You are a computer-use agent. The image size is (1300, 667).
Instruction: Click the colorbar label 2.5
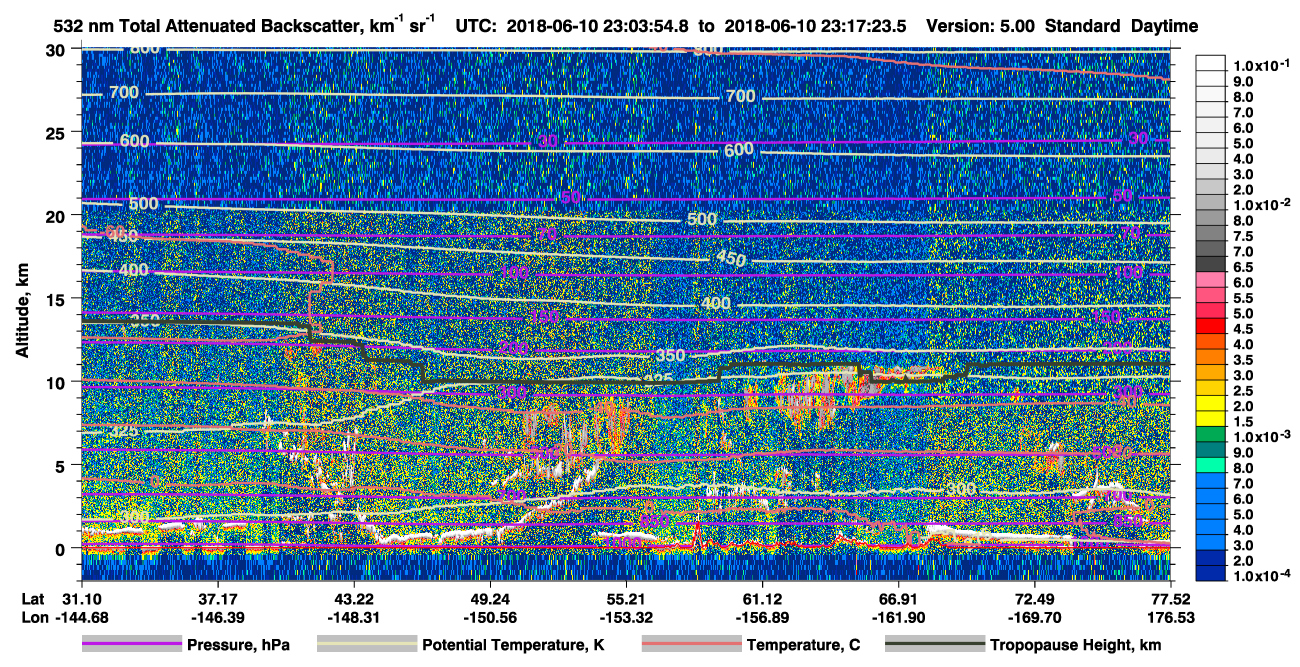(x=1241, y=390)
